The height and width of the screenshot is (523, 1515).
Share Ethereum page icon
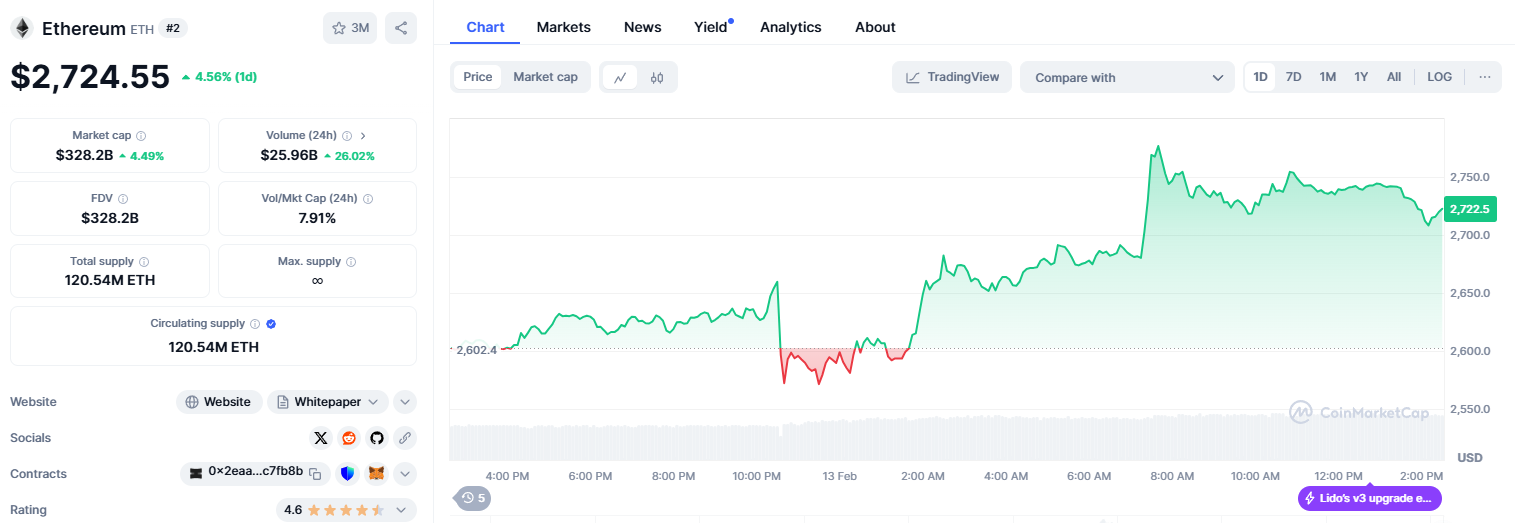point(401,28)
